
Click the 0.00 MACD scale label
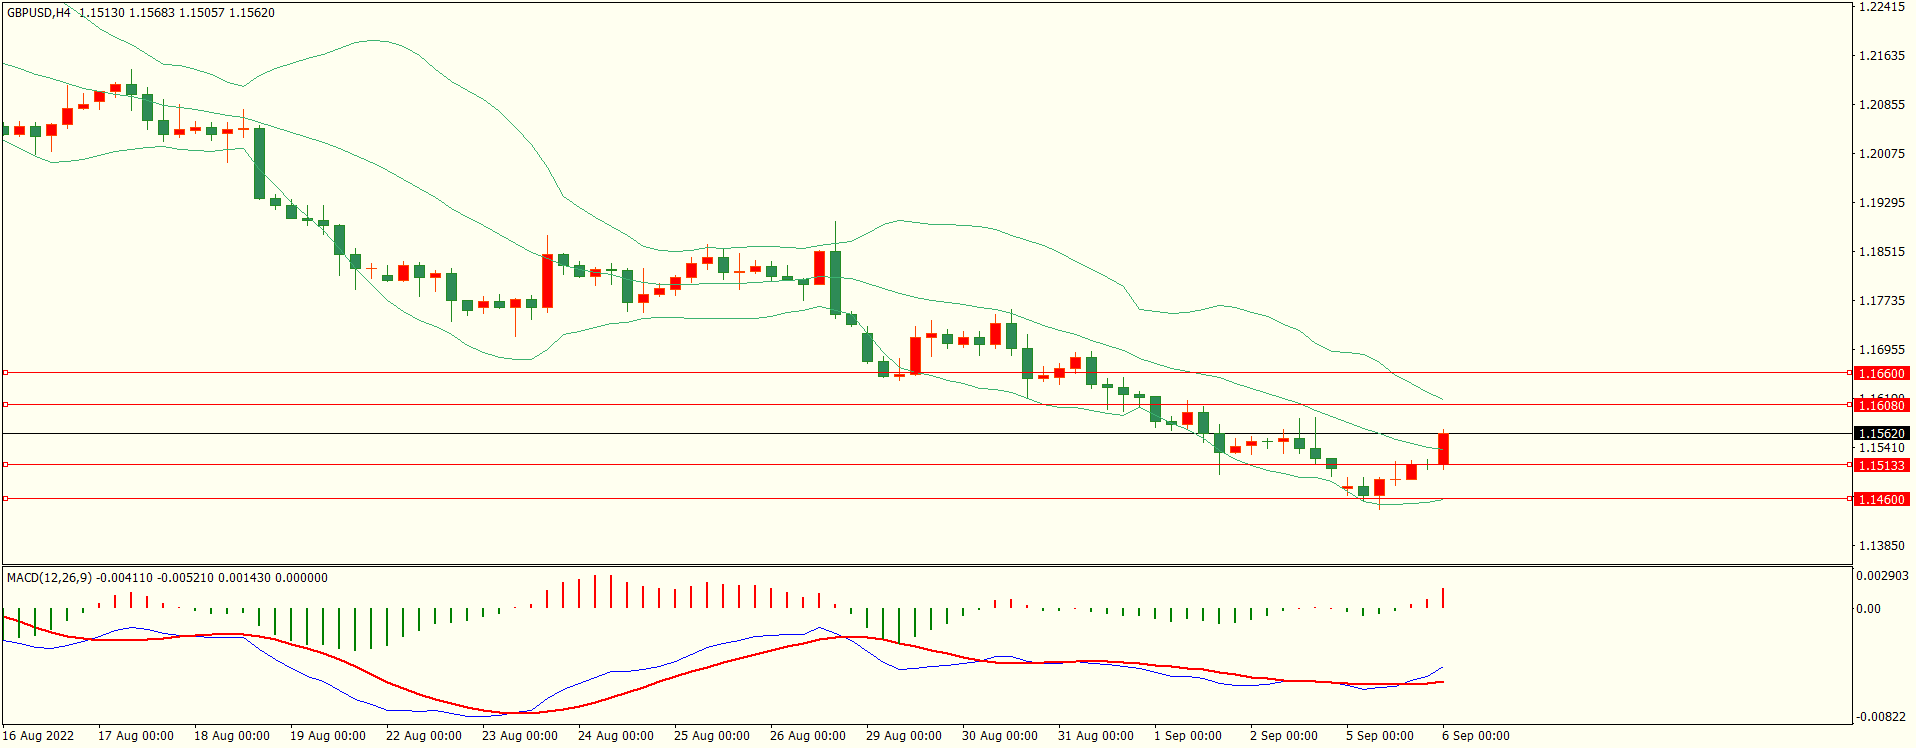(x=1868, y=608)
